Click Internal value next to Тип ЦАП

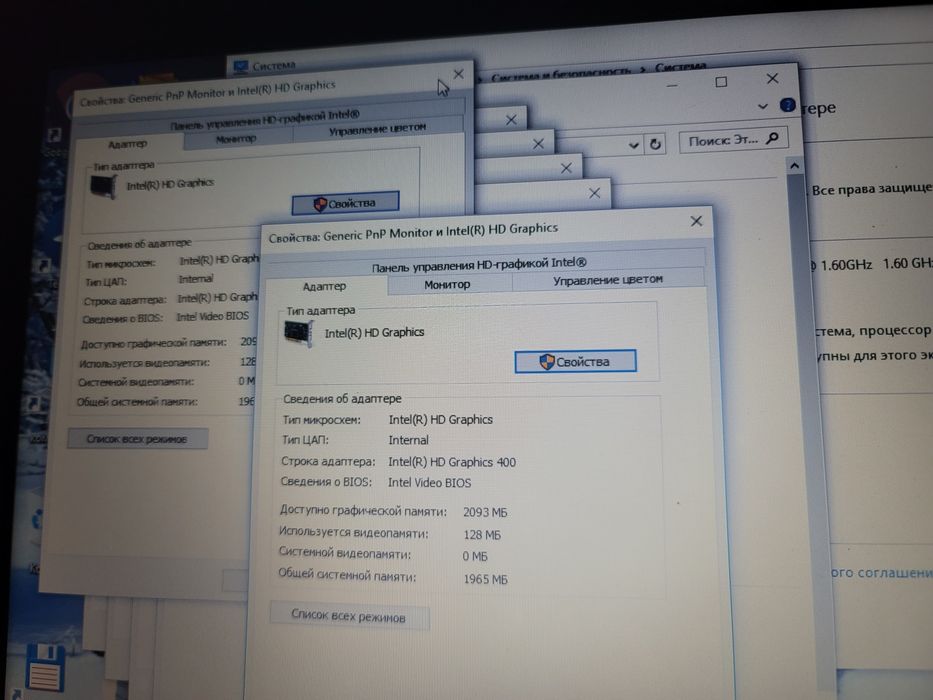[x=408, y=440]
